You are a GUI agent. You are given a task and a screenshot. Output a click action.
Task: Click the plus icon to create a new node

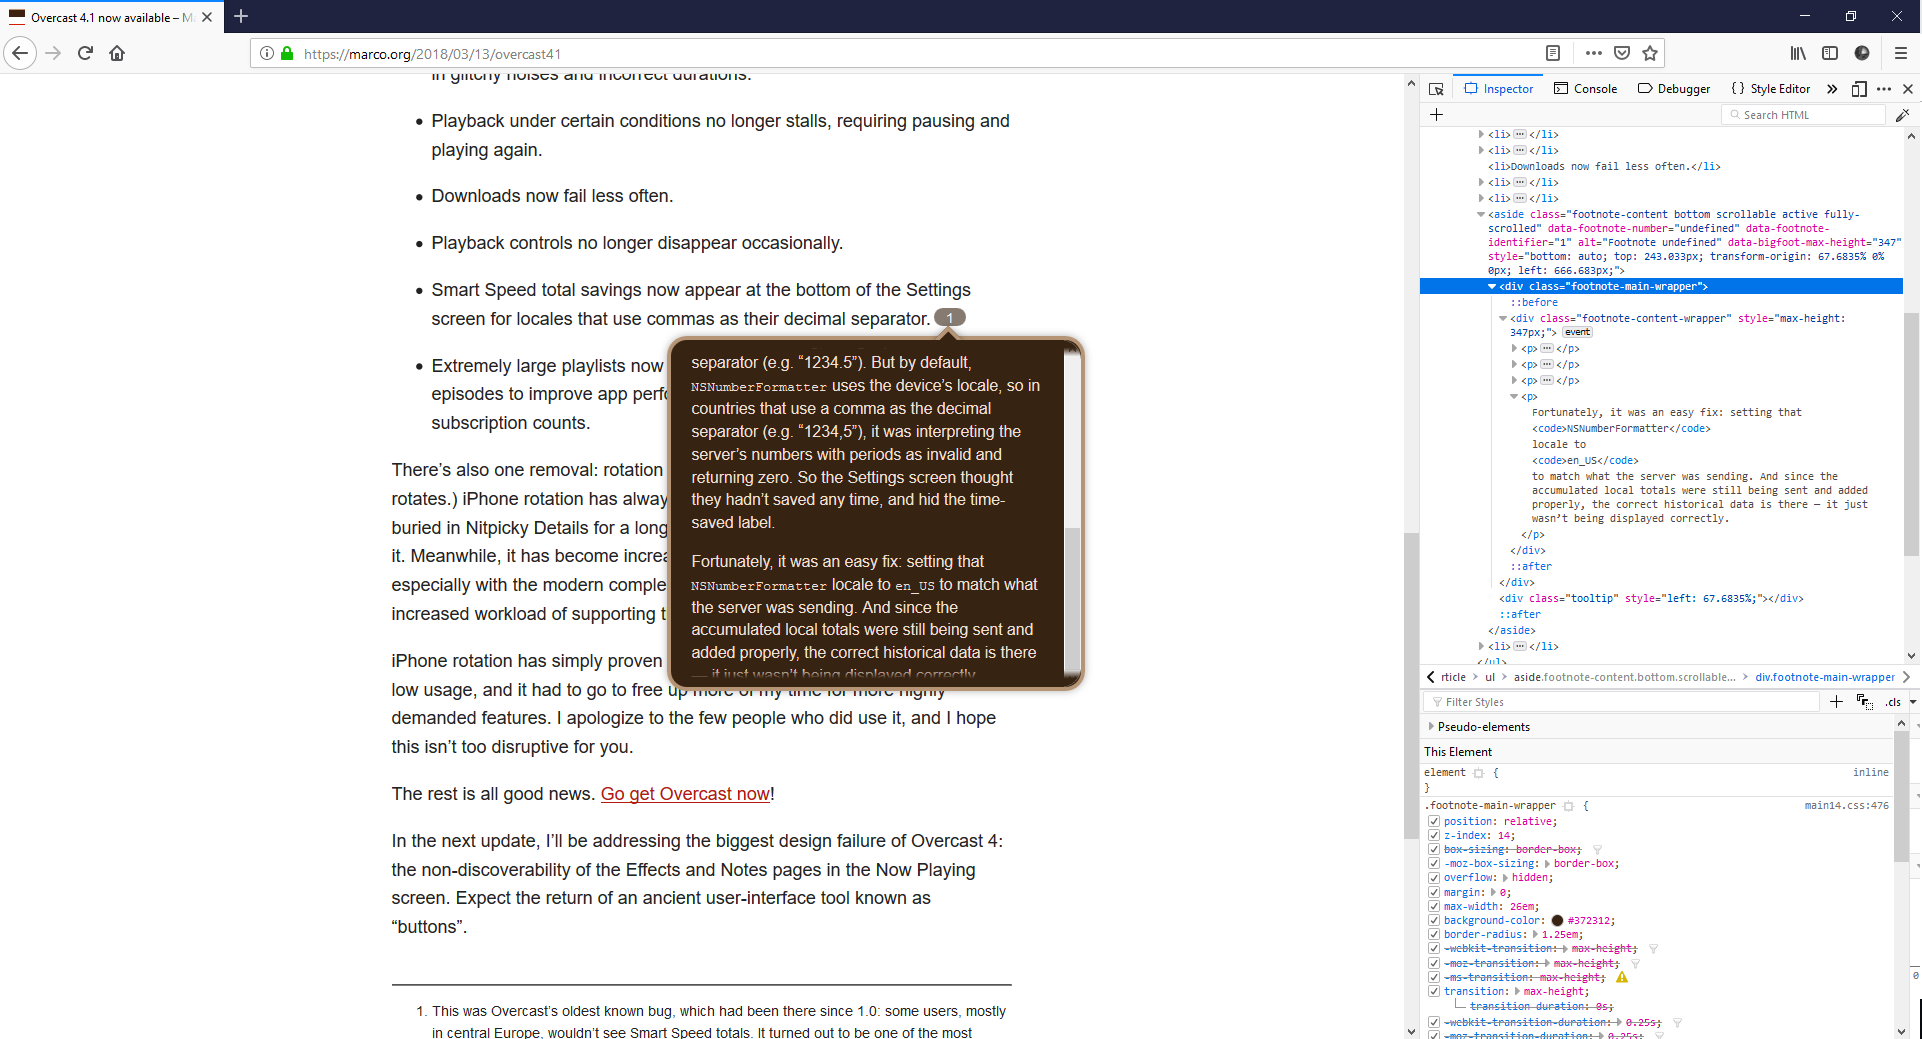point(1437,114)
